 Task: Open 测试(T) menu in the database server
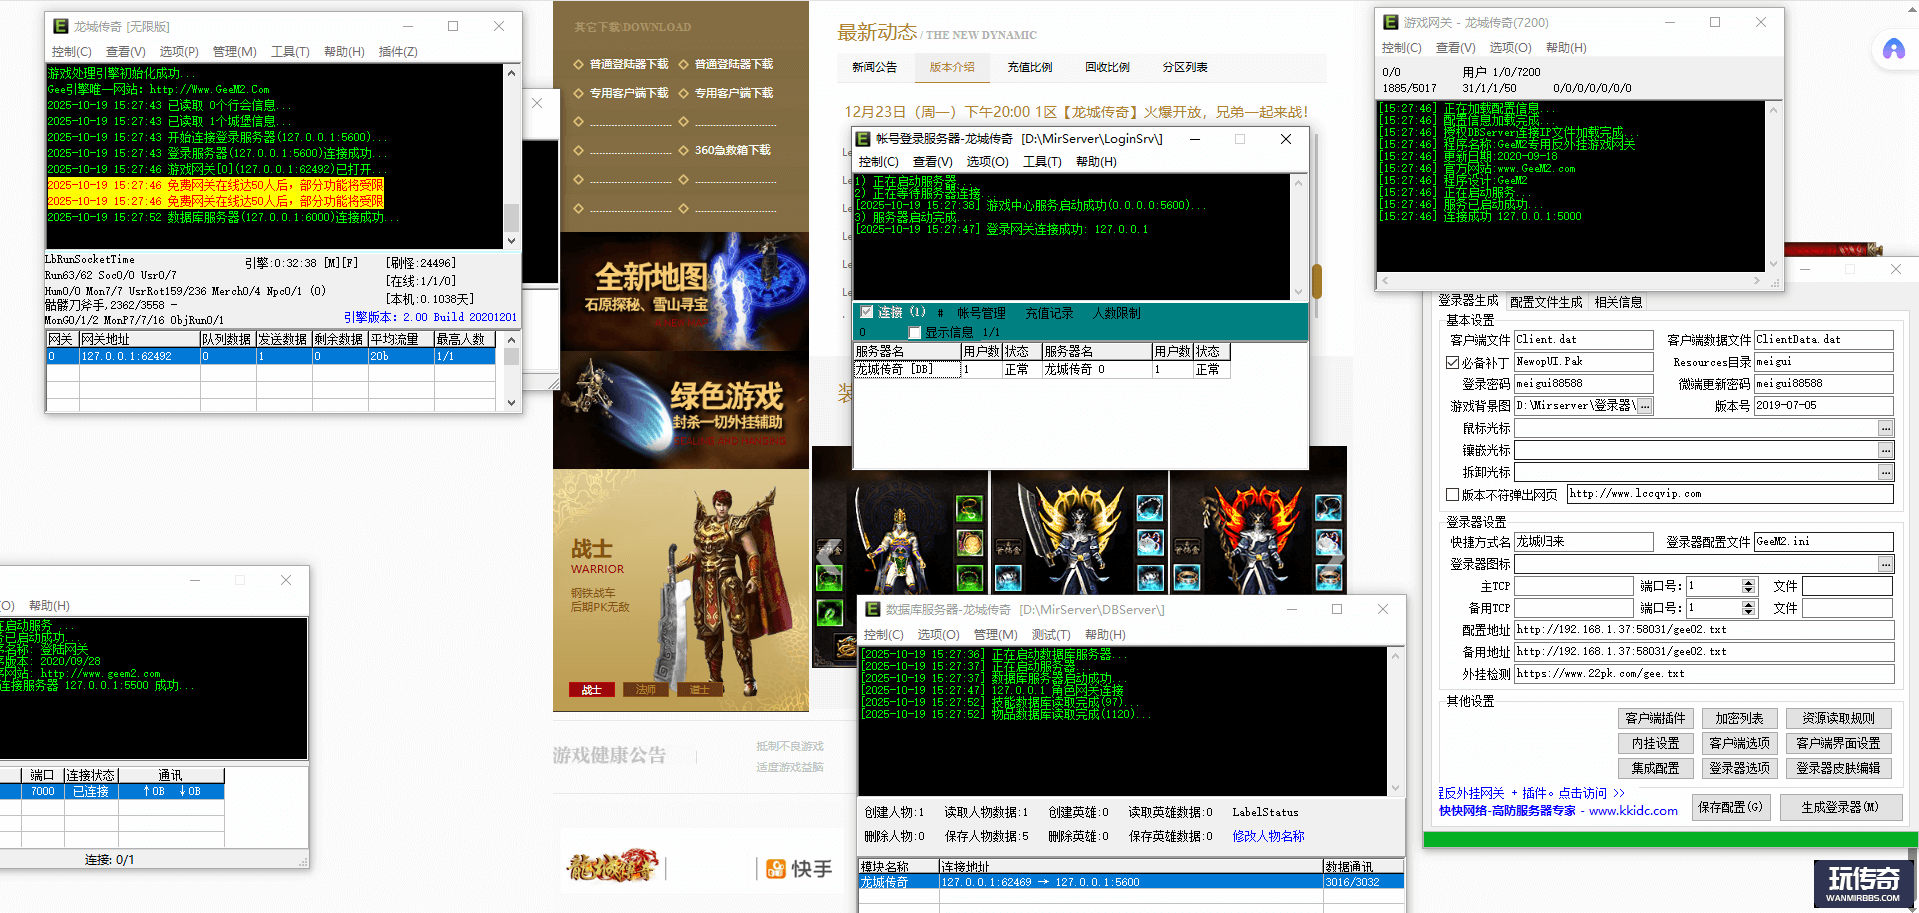coord(1051,635)
